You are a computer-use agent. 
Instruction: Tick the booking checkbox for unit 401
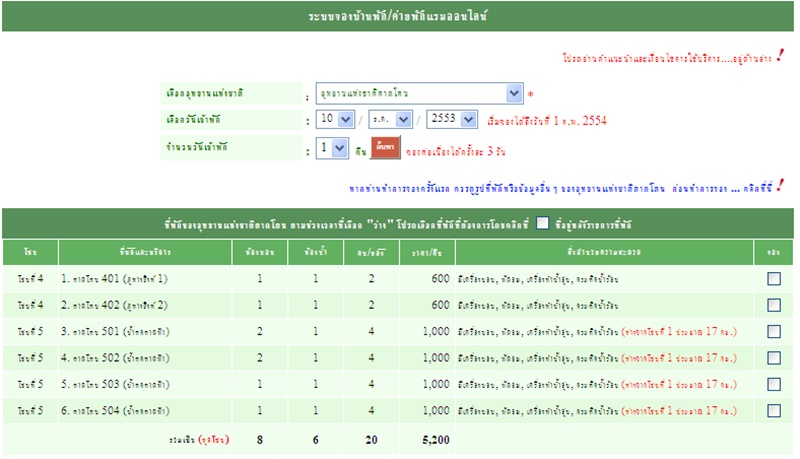(x=774, y=279)
